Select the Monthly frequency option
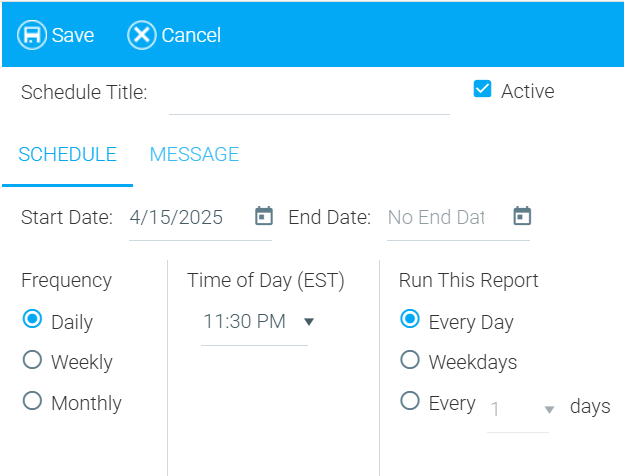624x476 pixels. pyautogui.click(x=32, y=402)
